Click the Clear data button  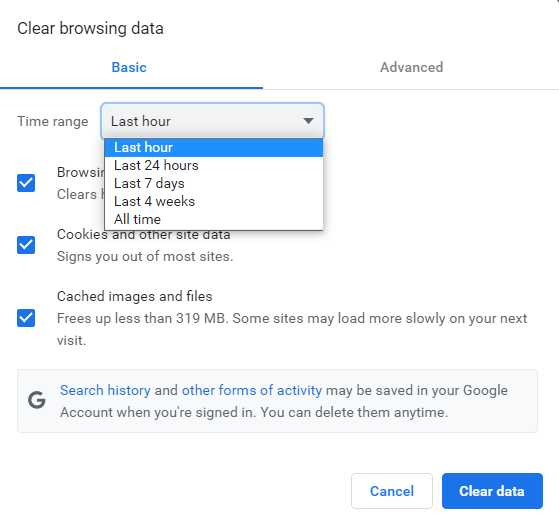point(492,491)
